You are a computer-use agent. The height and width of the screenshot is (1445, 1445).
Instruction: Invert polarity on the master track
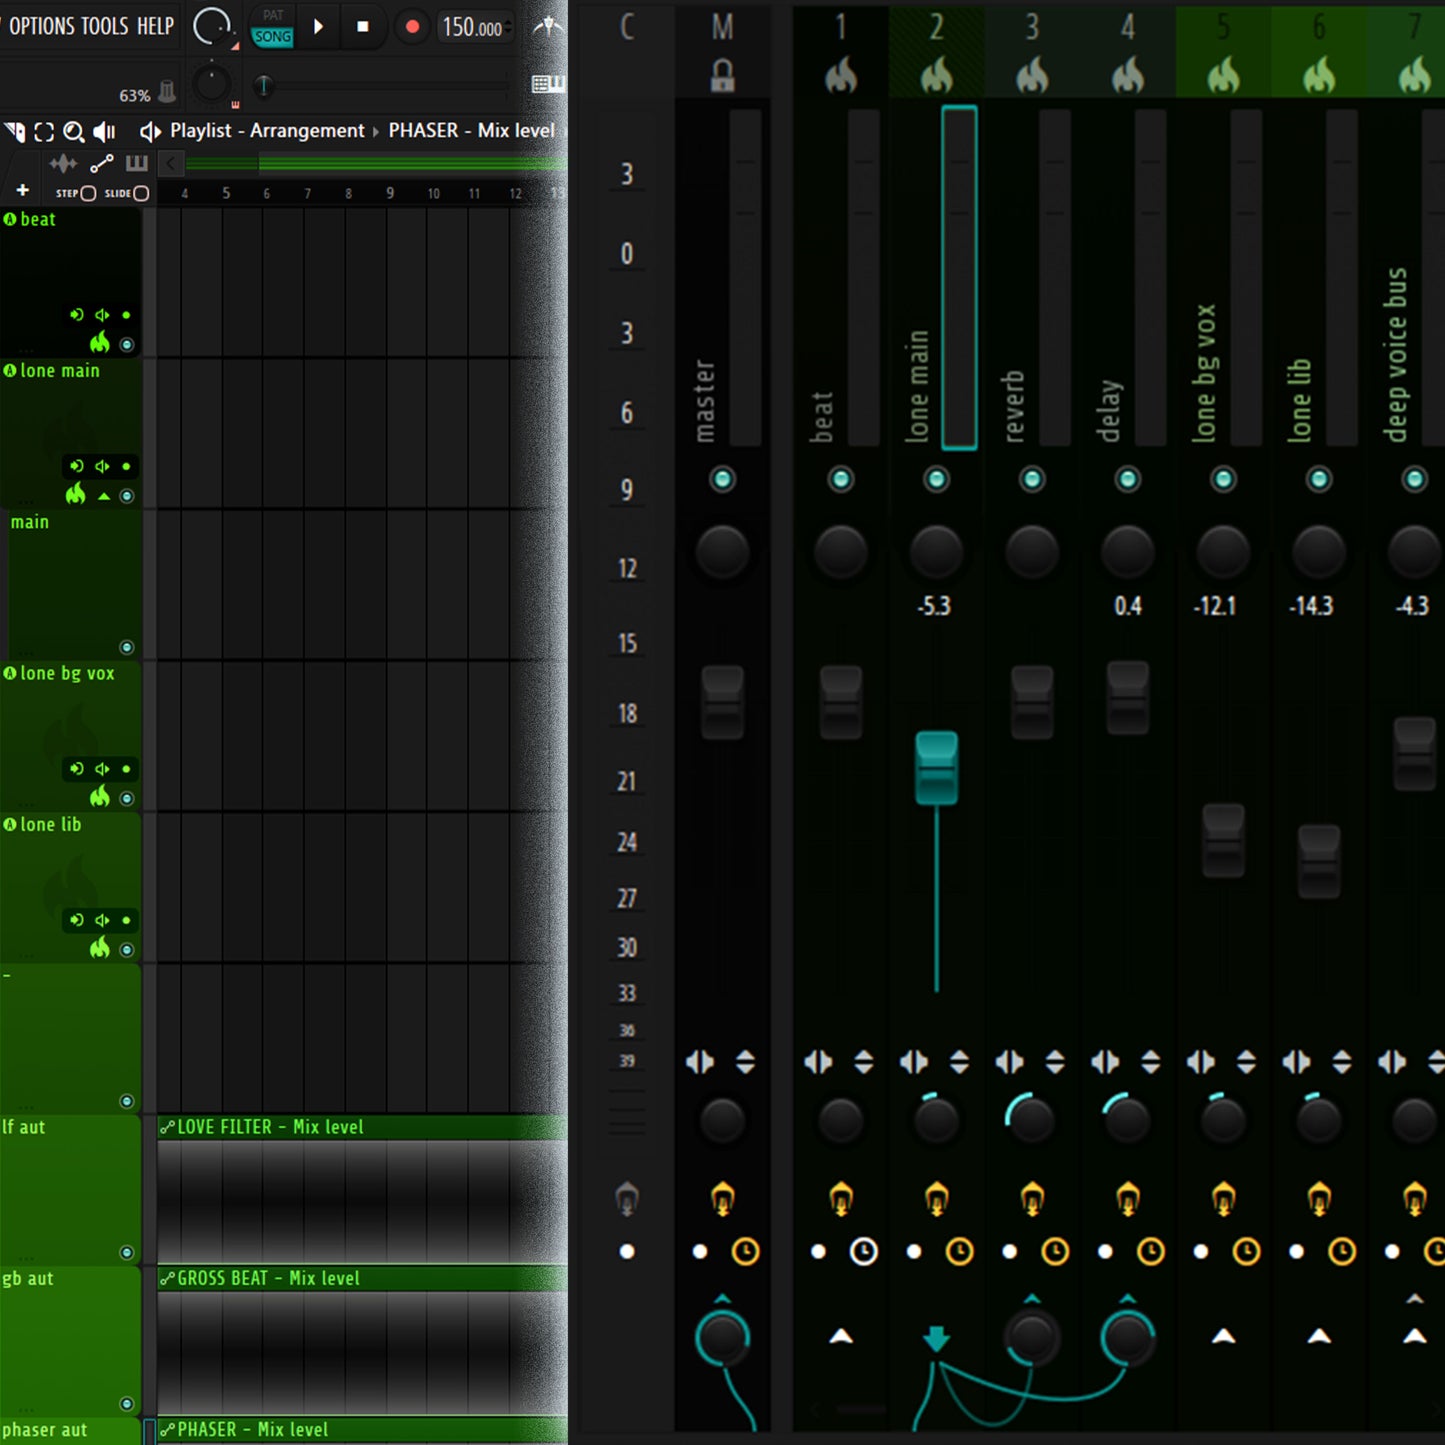(x=745, y=1062)
